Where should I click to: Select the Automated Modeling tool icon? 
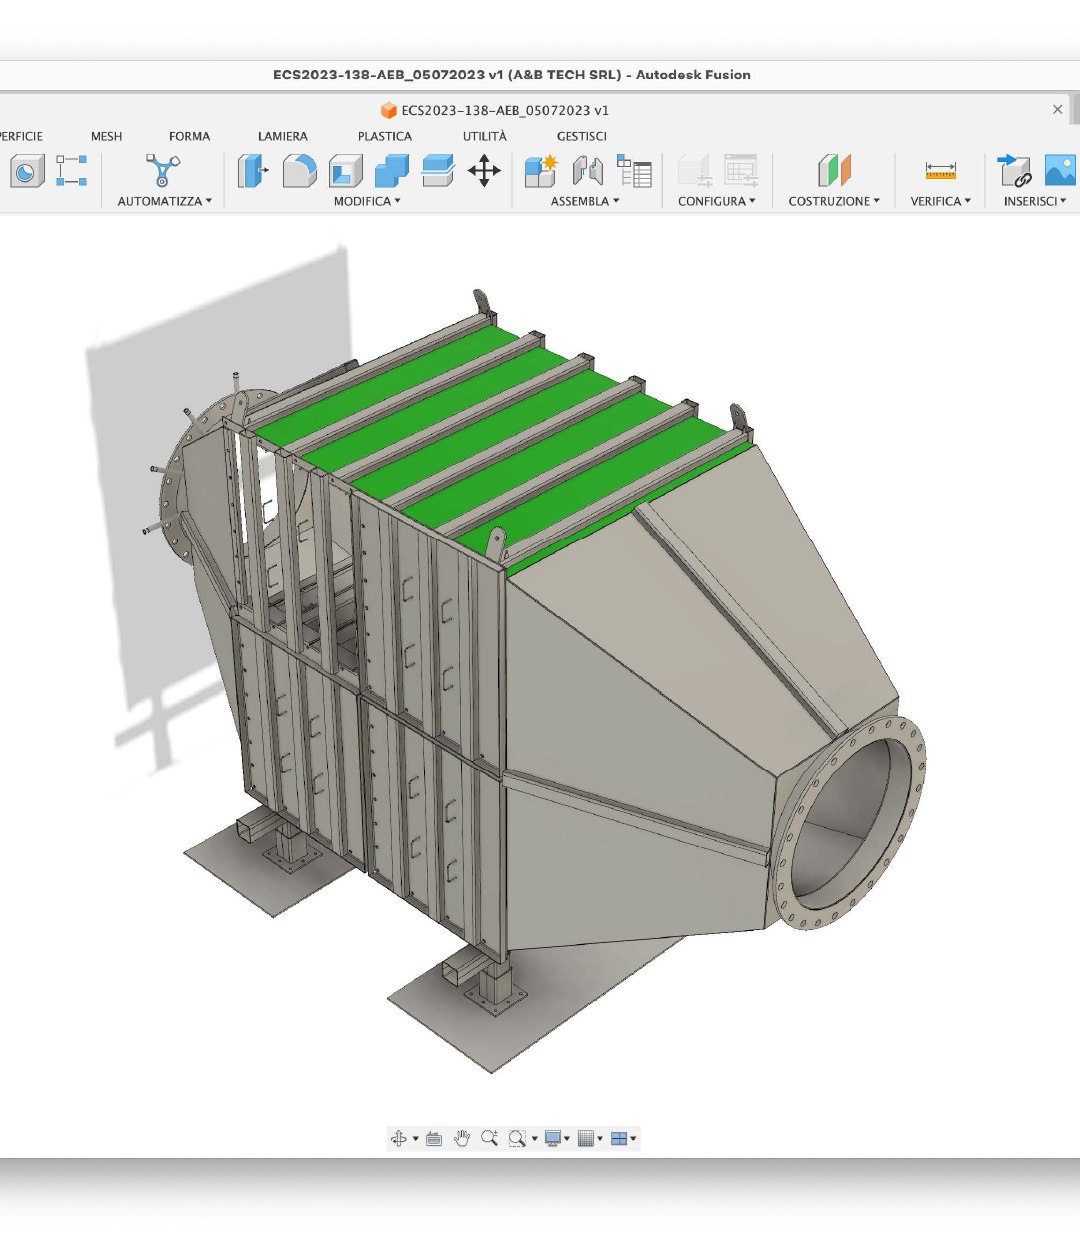click(162, 171)
